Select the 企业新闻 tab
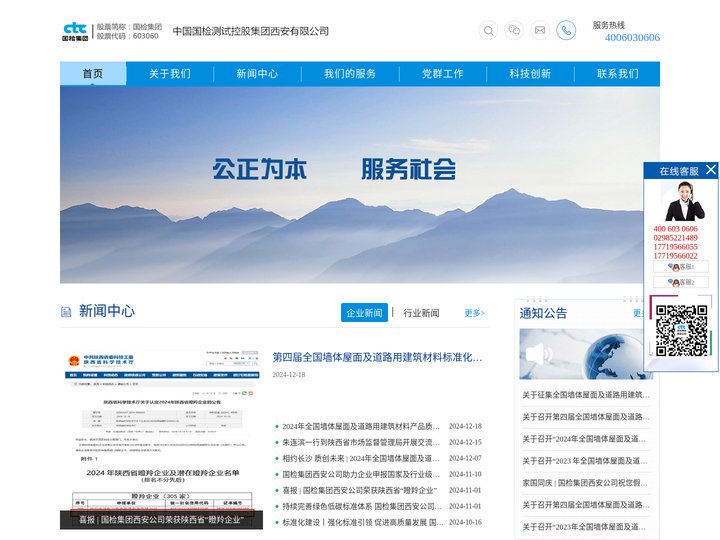 [x=364, y=313]
